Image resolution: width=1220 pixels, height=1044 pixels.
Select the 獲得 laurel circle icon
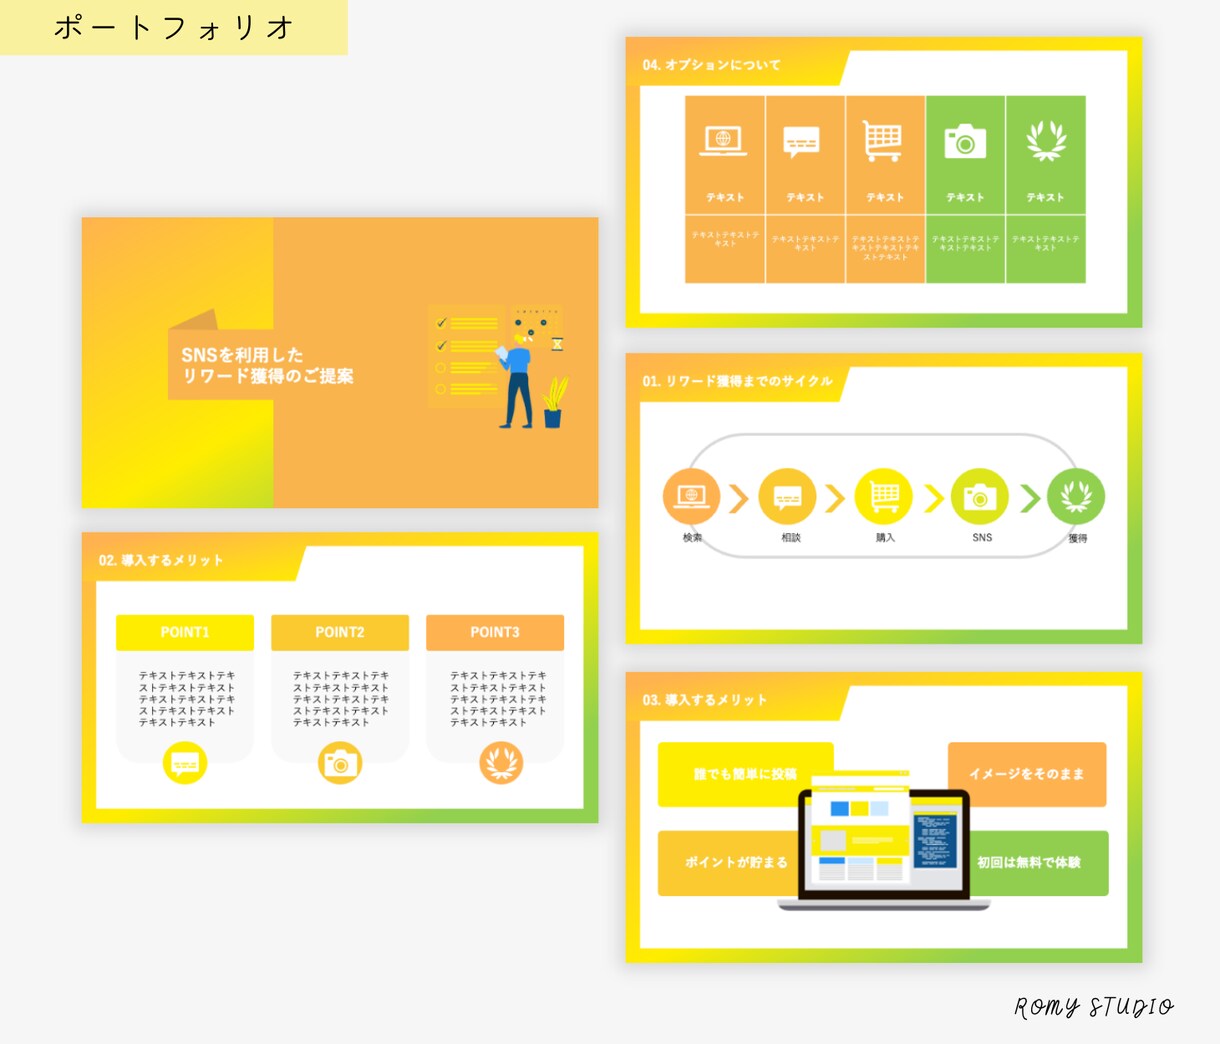[1076, 497]
